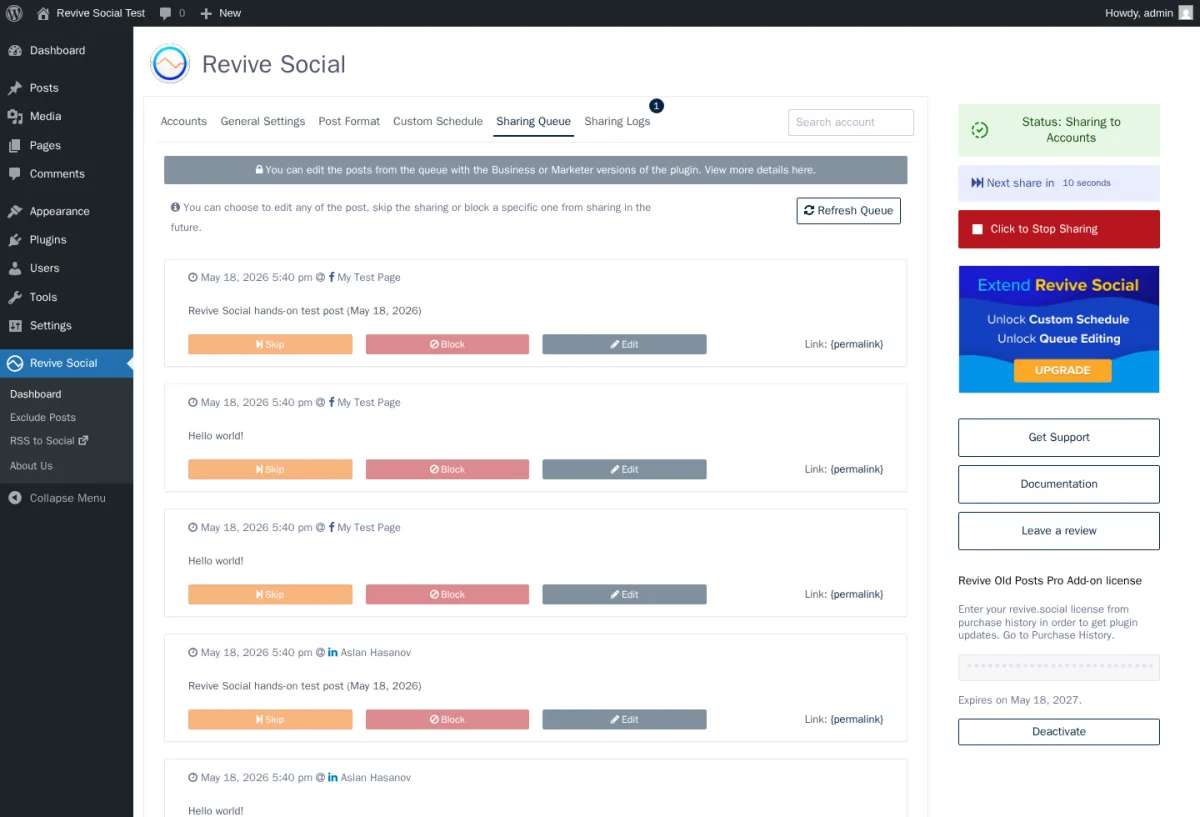This screenshot has width=1200, height=817.
Task: Block the first Revive Social hands-on post
Action: click(x=447, y=344)
